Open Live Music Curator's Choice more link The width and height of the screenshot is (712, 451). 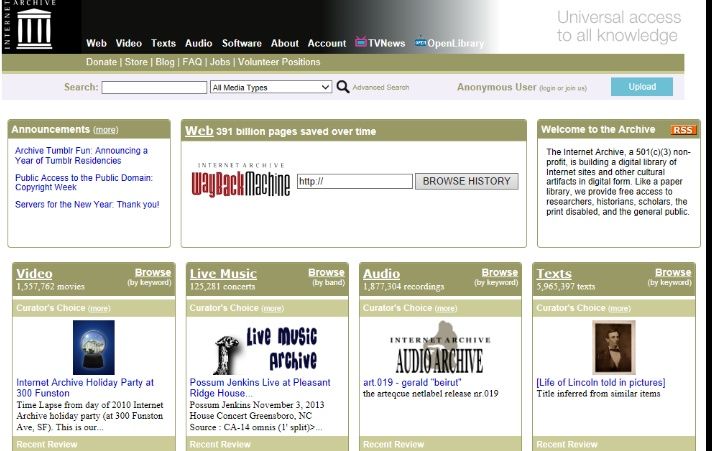tap(272, 308)
